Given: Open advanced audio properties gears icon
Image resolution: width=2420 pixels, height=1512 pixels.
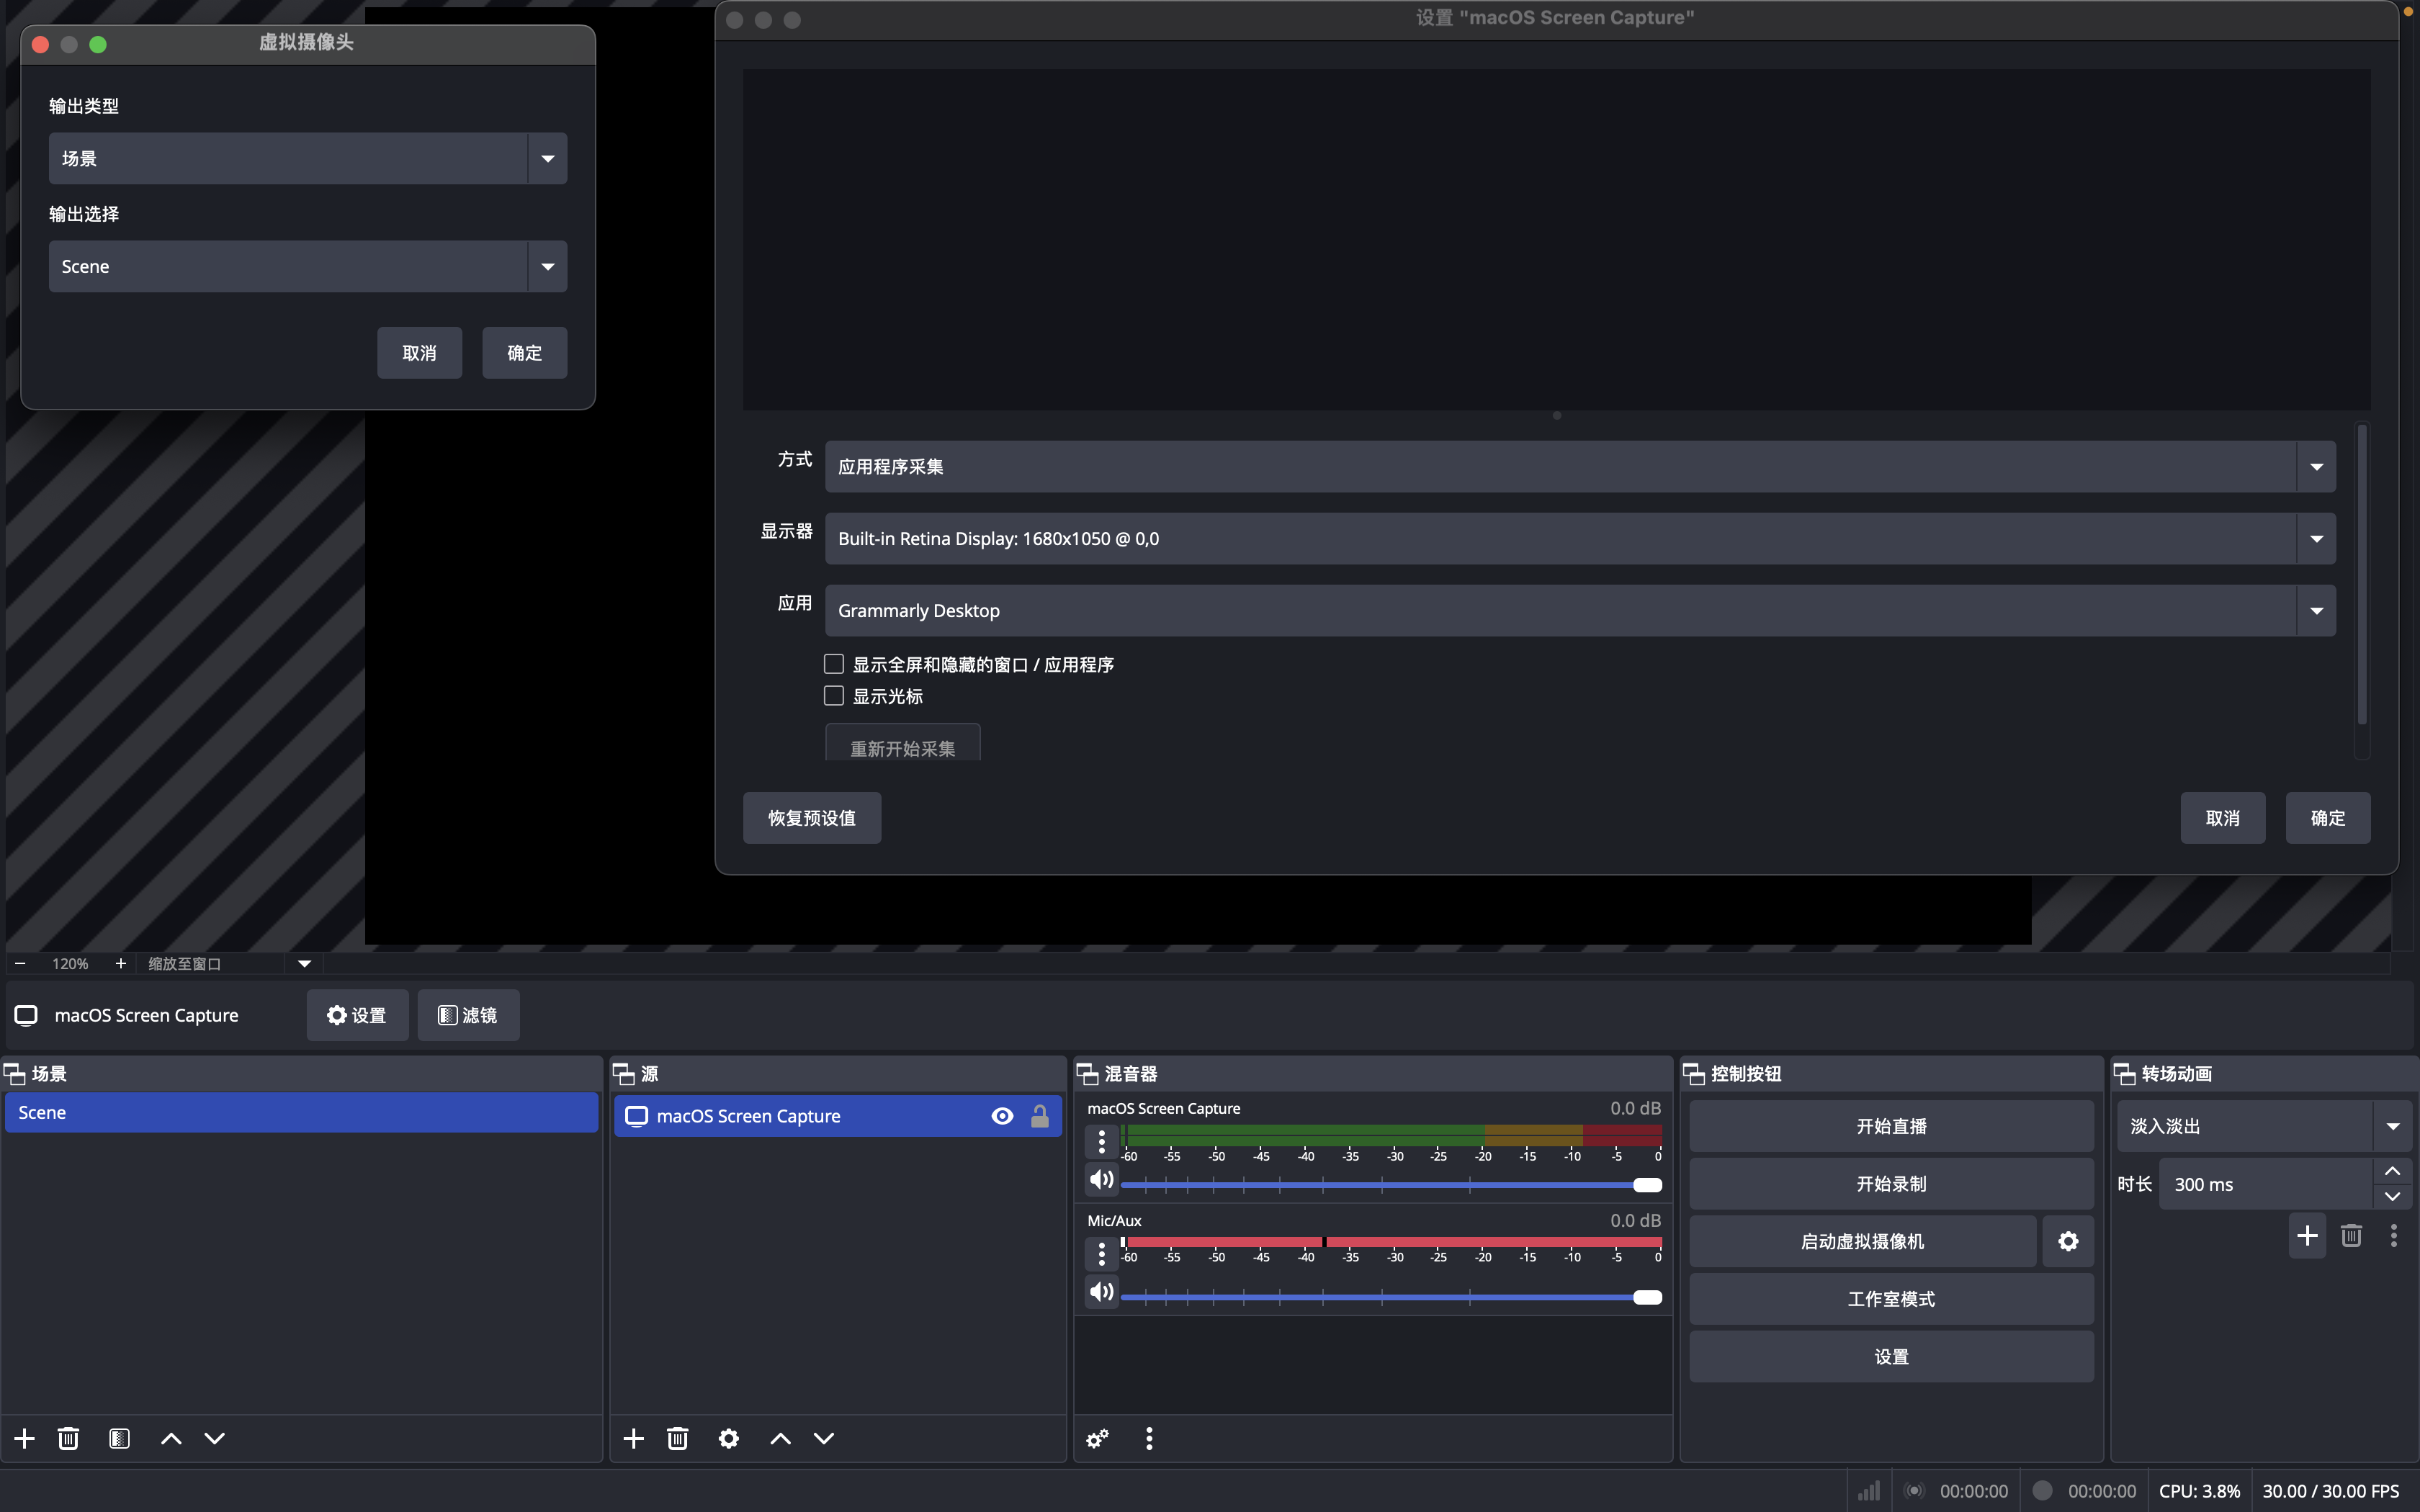Looking at the screenshot, I should pos(1097,1438).
